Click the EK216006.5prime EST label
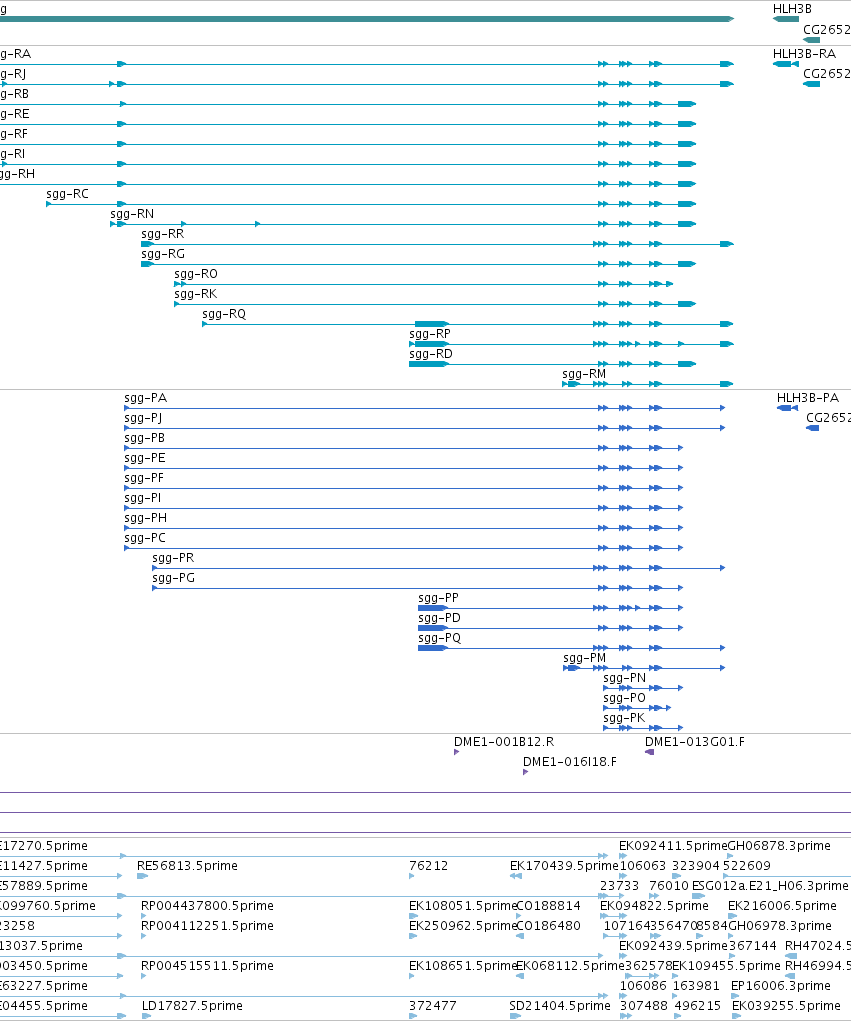The image size is (851, 1021). 782,906
